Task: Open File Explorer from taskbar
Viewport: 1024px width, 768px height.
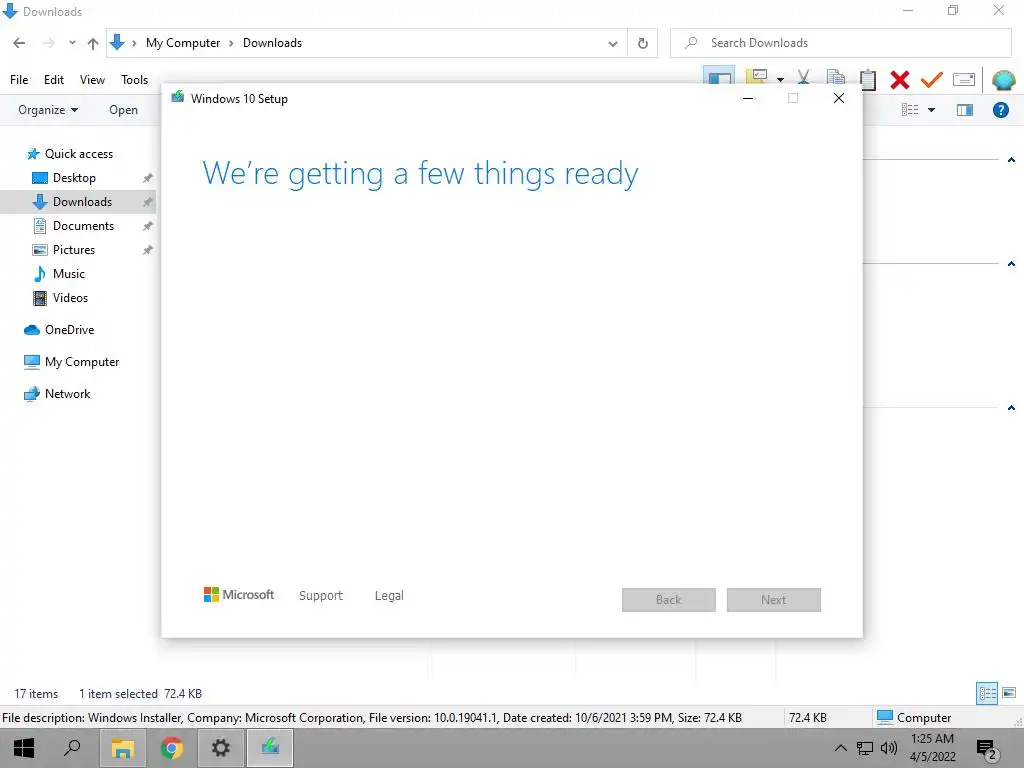Action: click(x=122, y=748)
